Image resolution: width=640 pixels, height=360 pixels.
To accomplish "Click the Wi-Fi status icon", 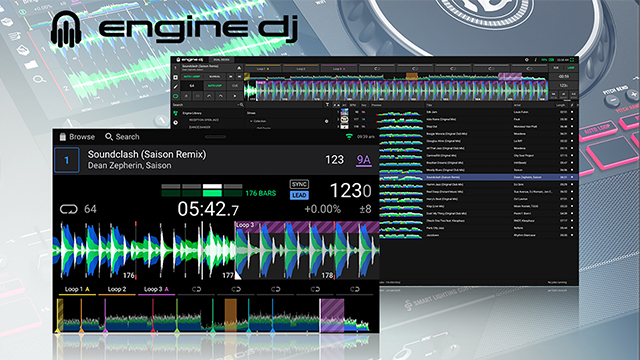I will (x=349, y=137).
